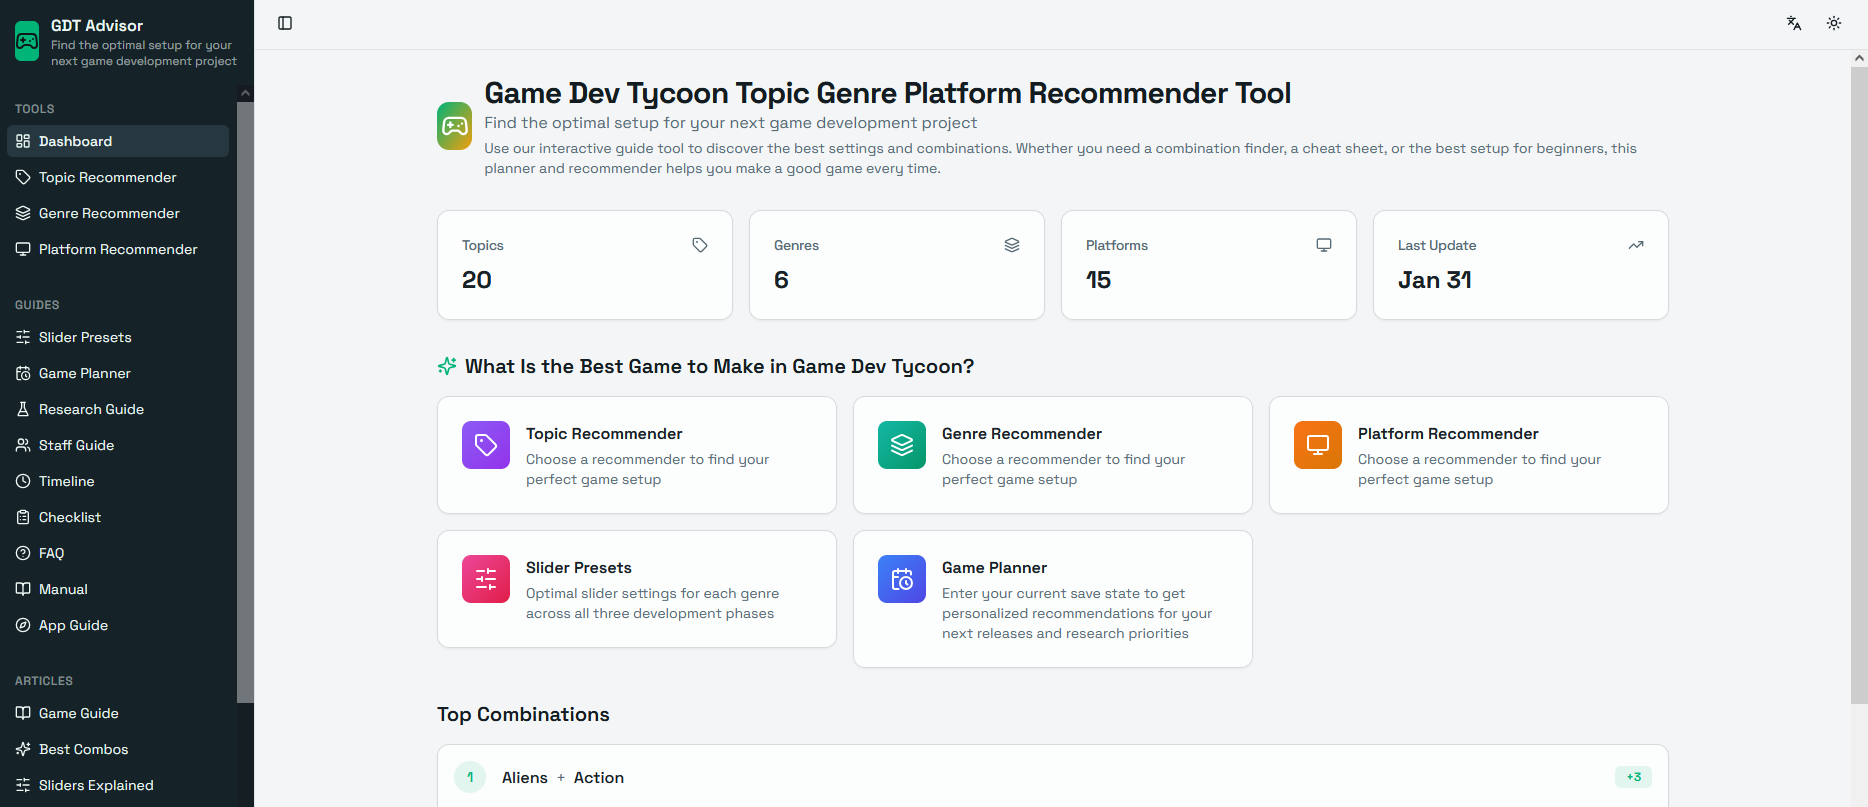Screen dimensions: 1868x807
Task: Click the Research Guide flask icon
Action: [23, 409]
